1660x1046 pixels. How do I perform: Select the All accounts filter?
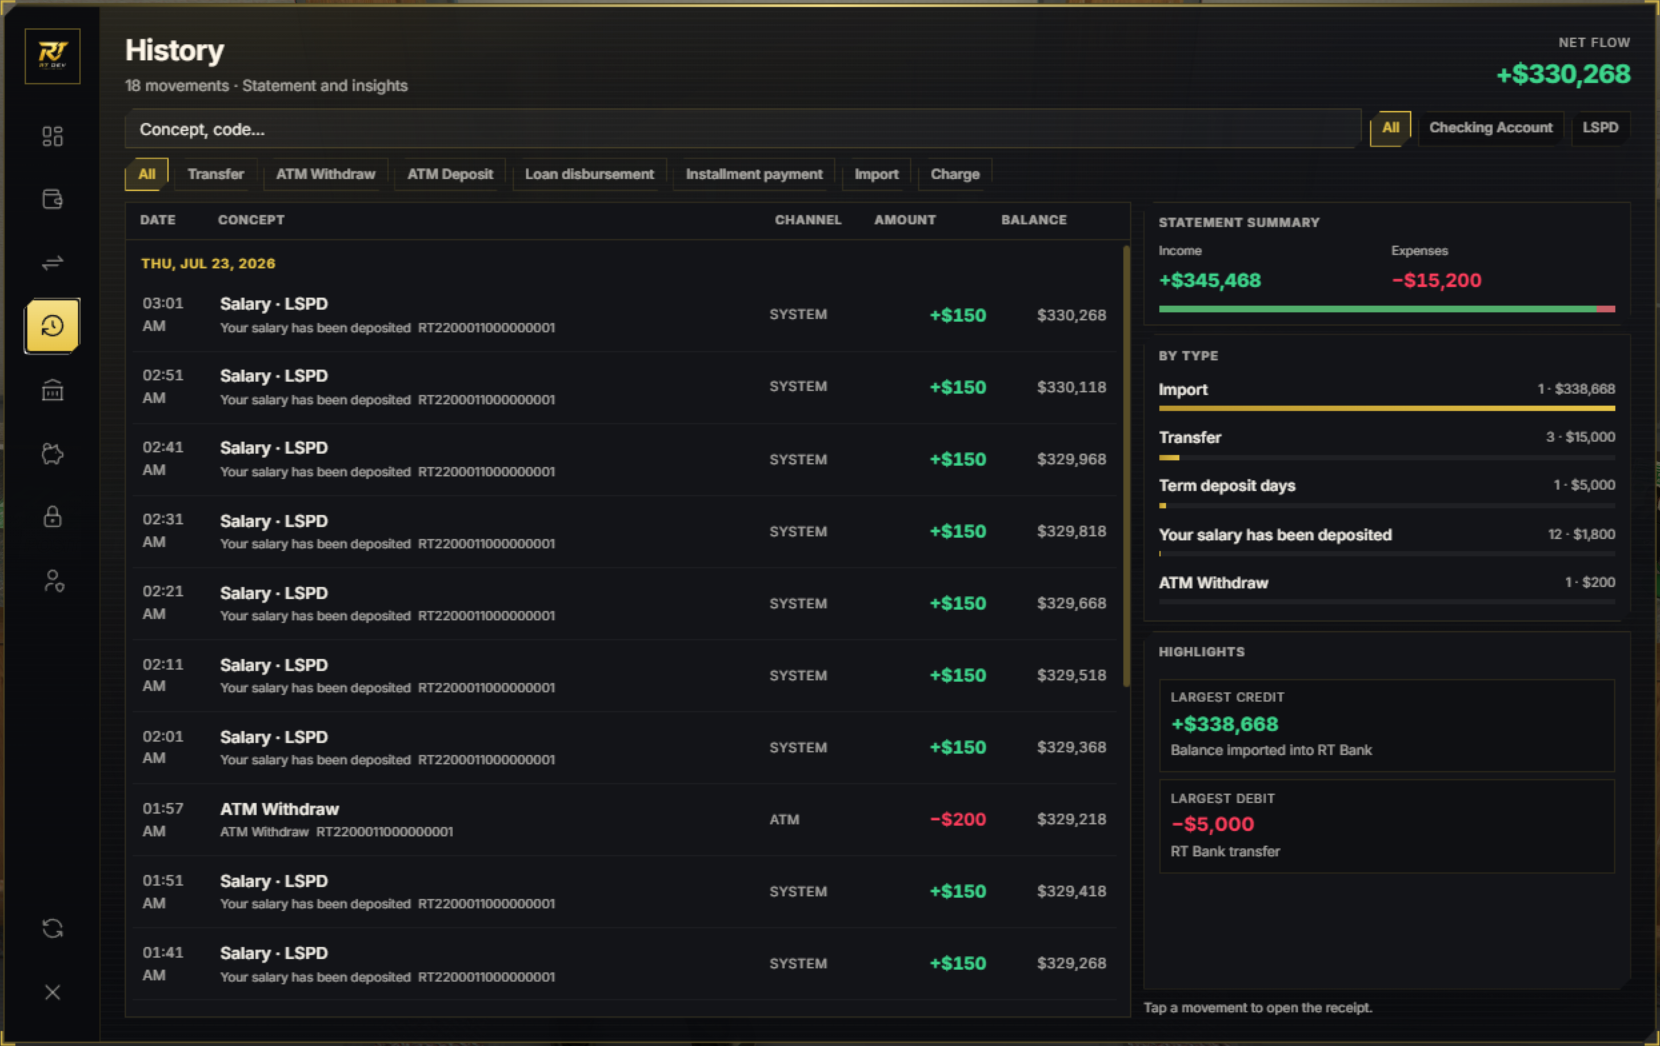click(1390, 128)
